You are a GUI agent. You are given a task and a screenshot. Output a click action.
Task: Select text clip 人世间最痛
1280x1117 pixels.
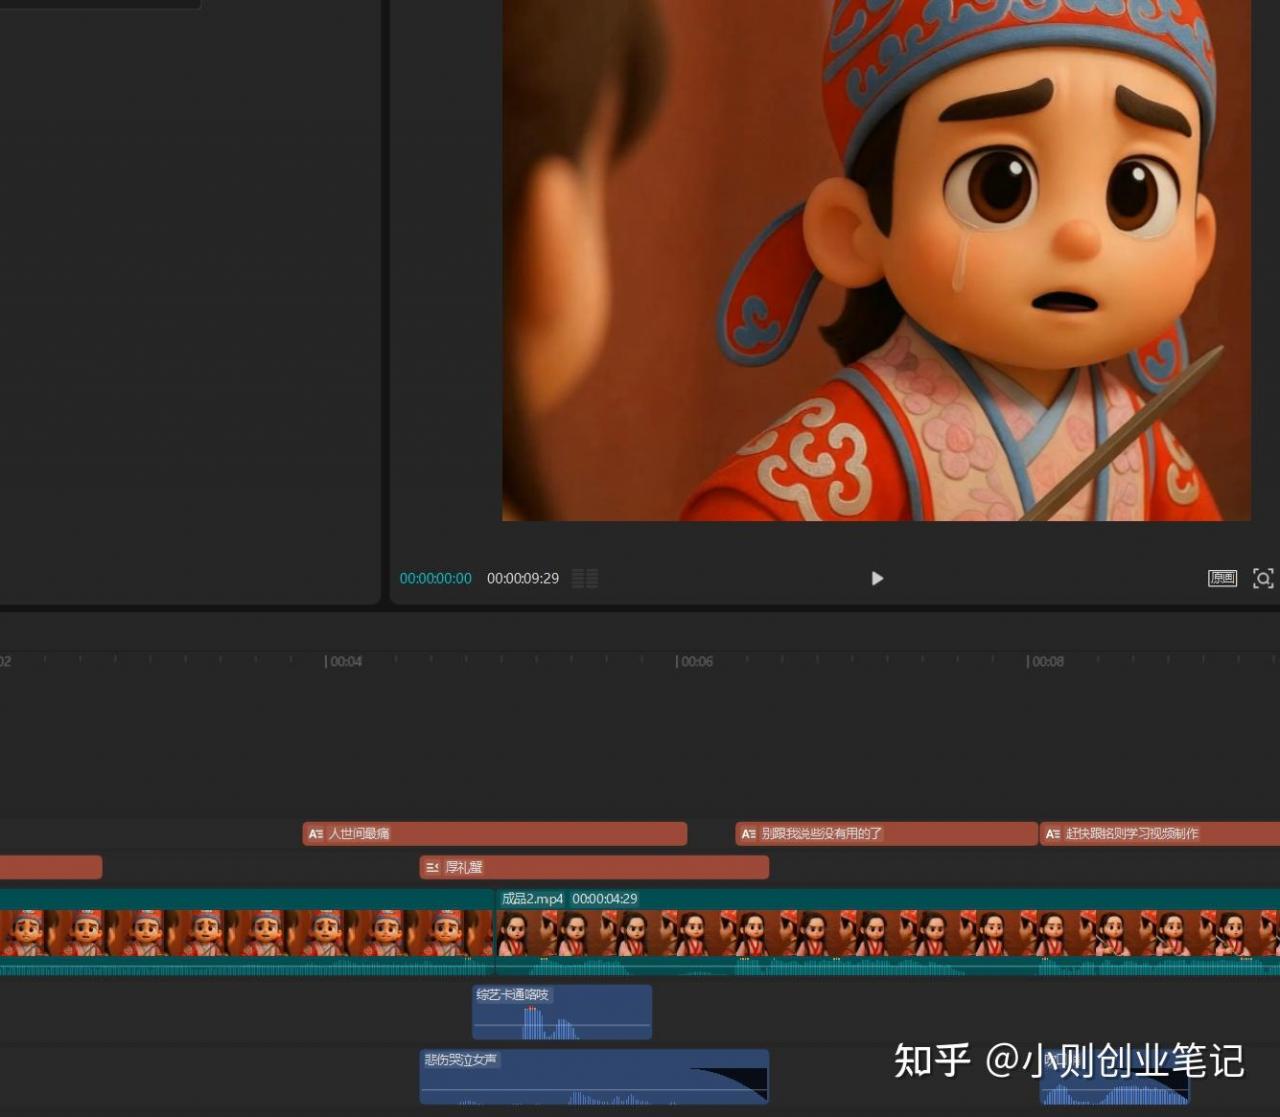coord(495,834)
